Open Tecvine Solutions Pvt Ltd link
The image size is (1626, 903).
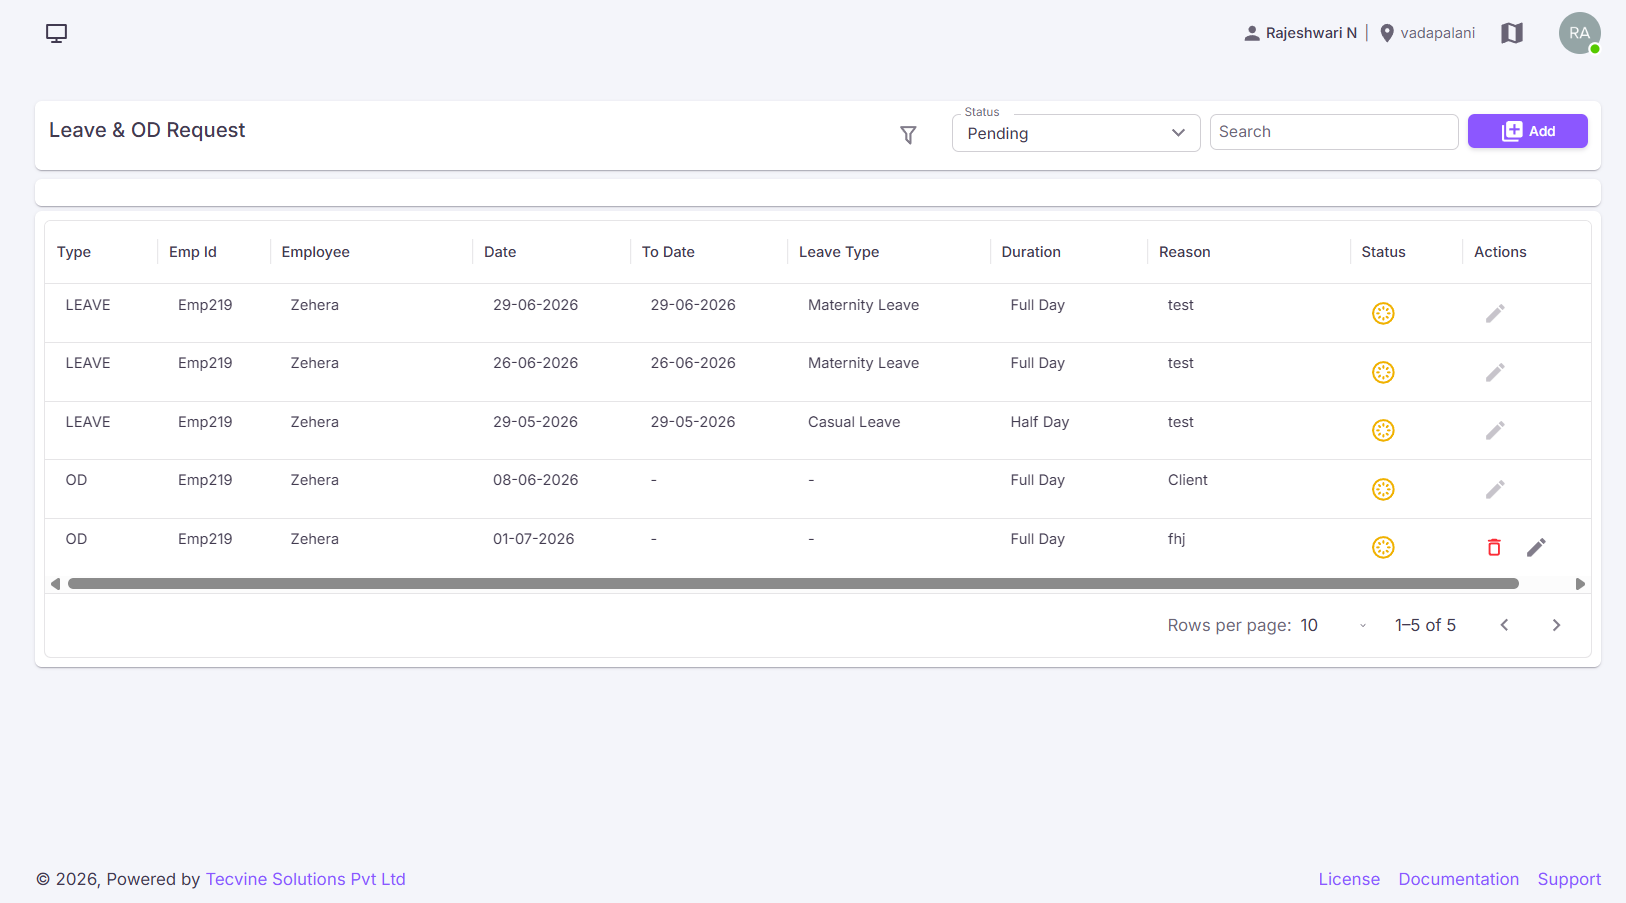pos(306,879)
